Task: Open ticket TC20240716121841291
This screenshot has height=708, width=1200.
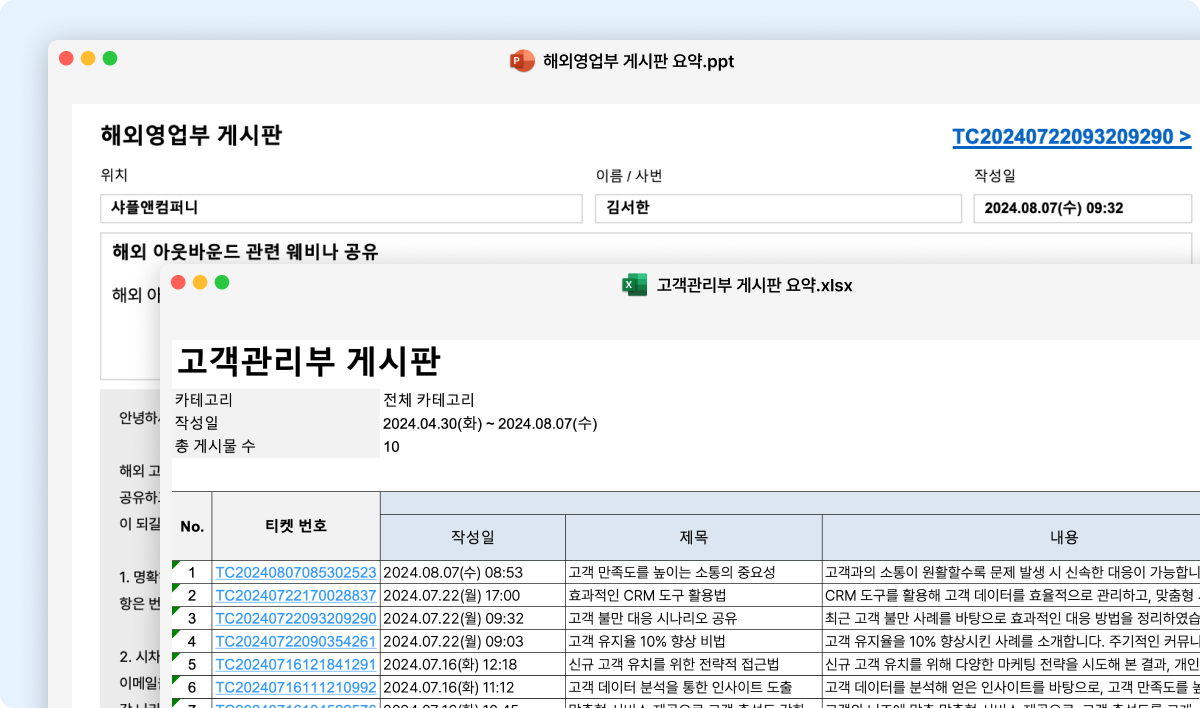Action: pos(296,664)
